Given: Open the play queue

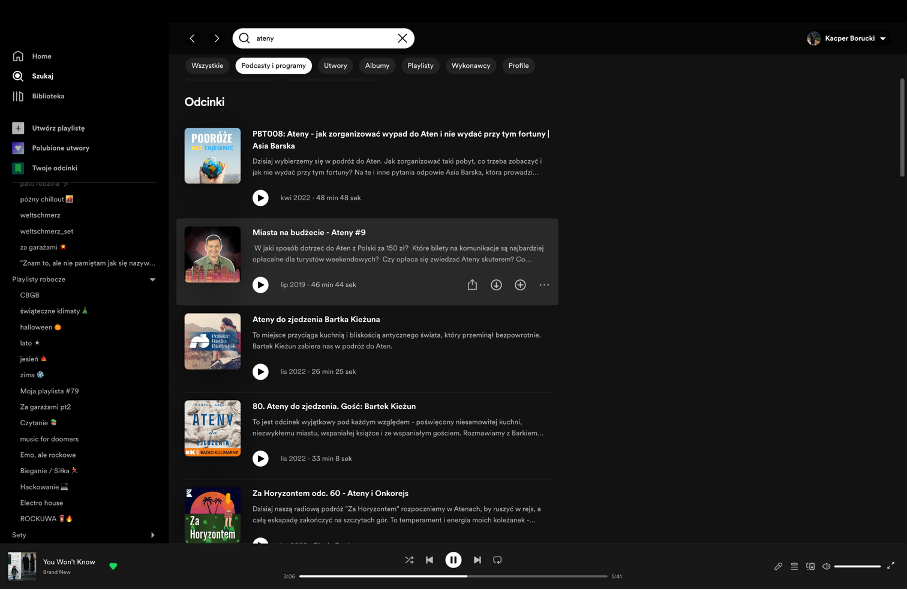Looking at the screenshot, I should (x=794, y=566).
